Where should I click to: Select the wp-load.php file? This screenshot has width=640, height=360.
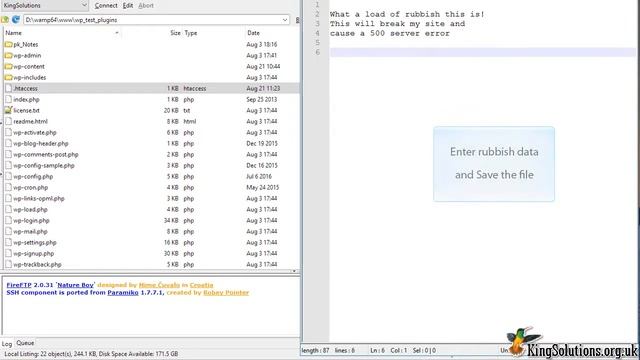[30, 210]
